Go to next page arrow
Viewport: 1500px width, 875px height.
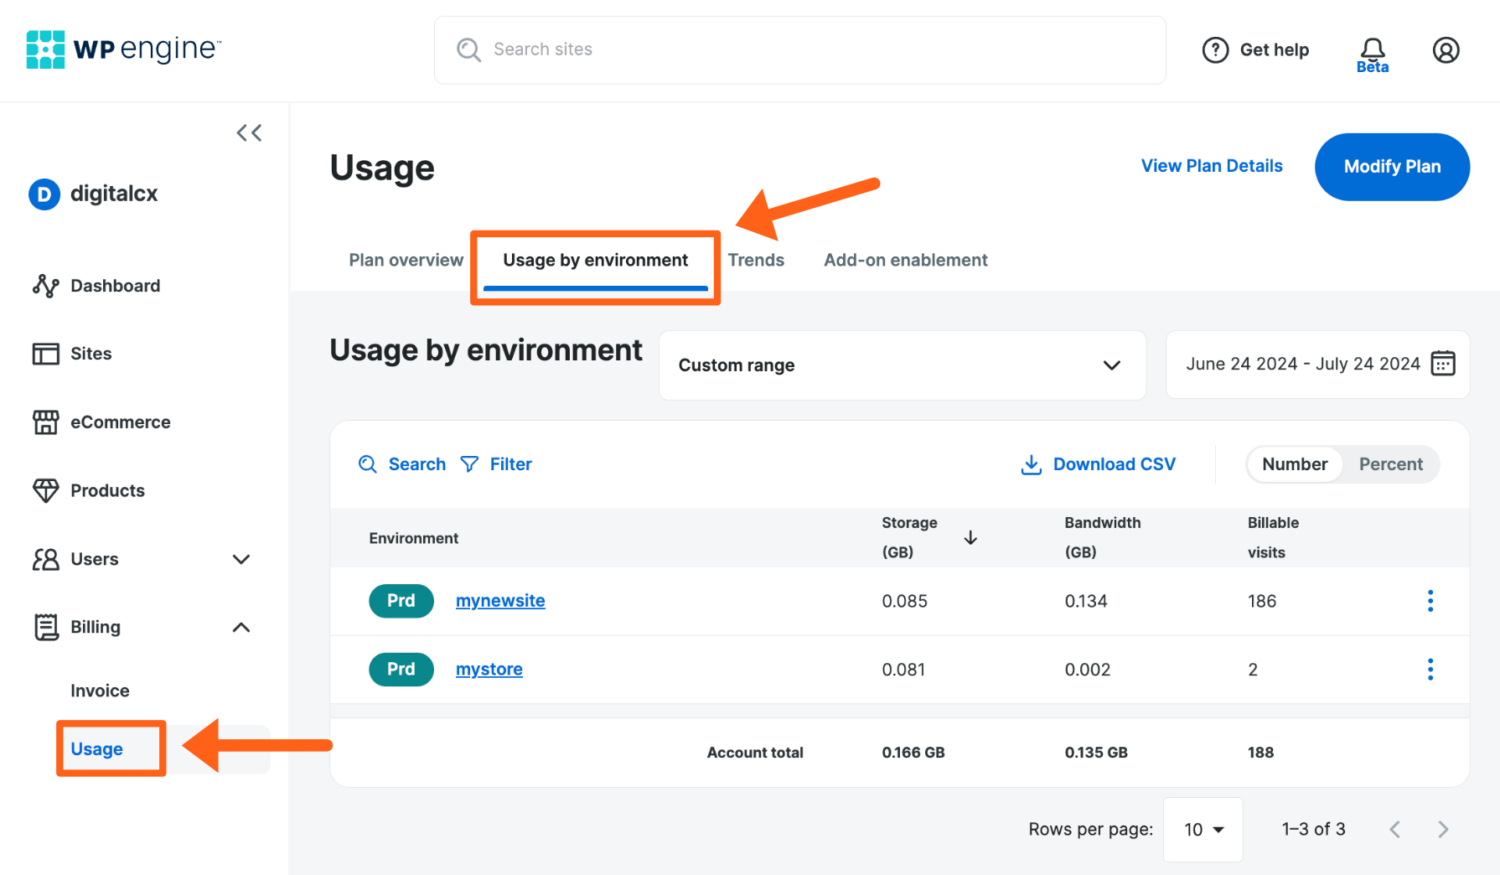[x=1442, y=829]
